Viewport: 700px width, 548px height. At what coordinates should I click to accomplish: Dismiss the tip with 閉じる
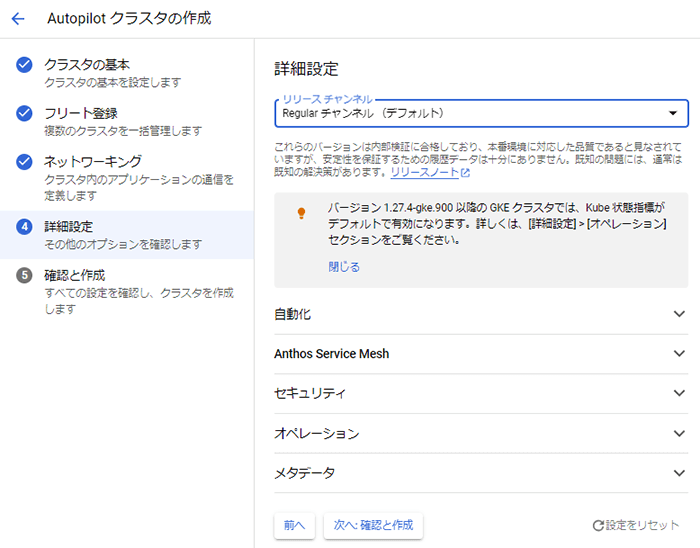tap(344, 267)
